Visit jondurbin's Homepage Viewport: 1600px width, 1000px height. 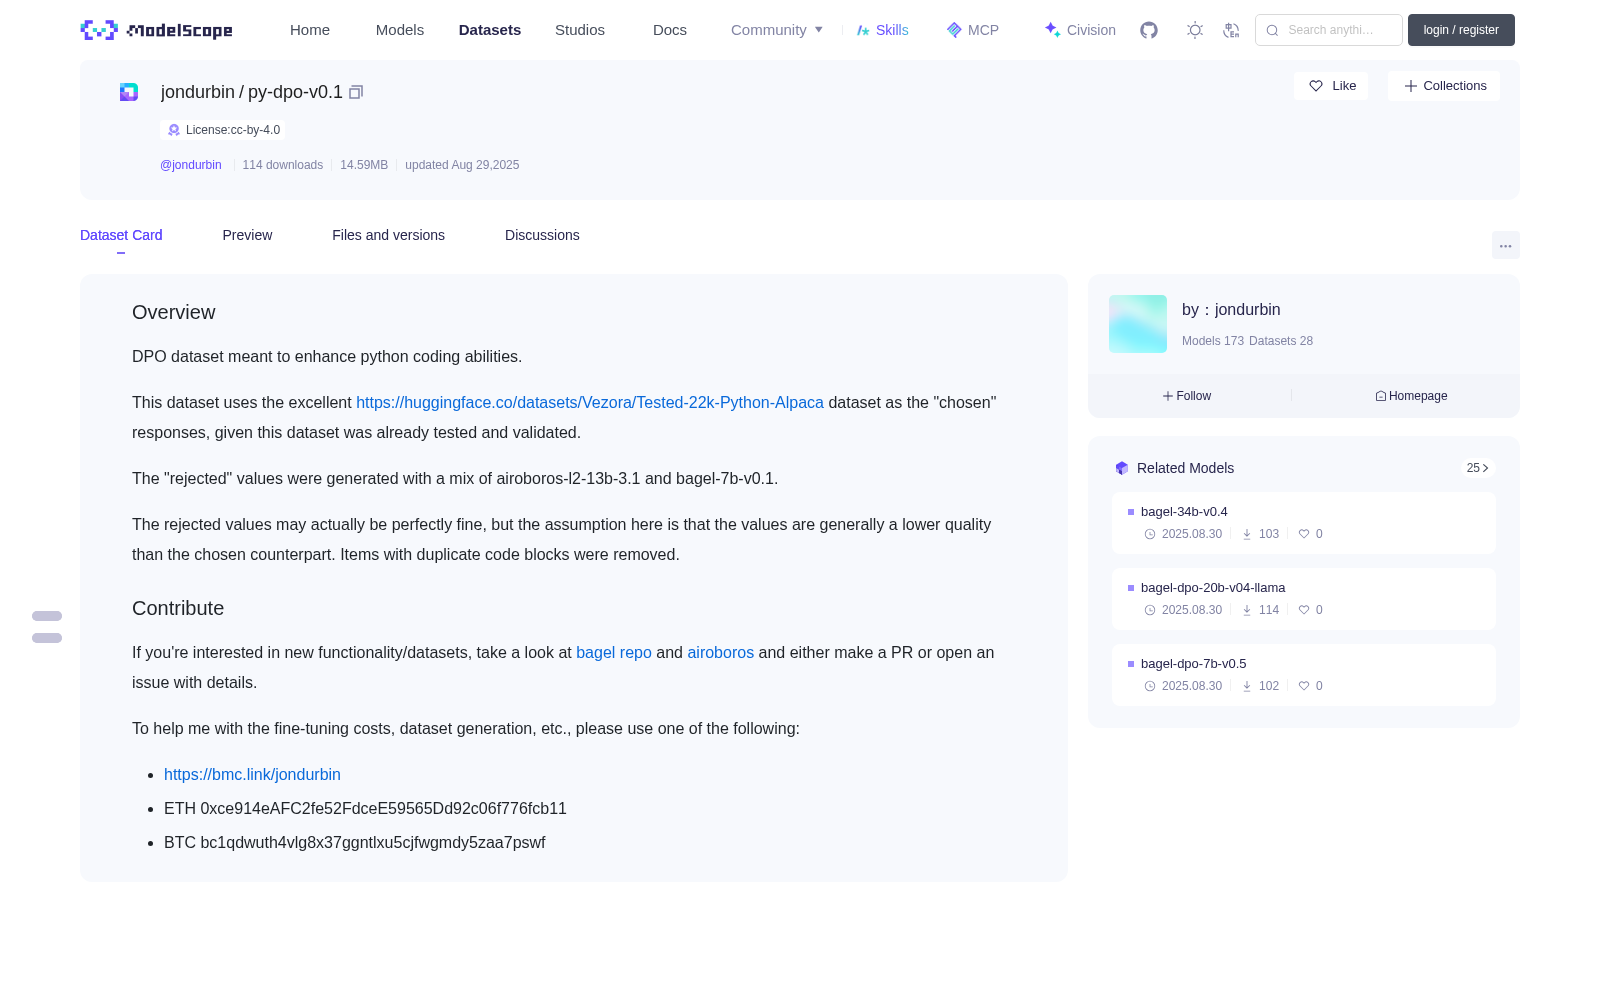(x=1411, y=396)
